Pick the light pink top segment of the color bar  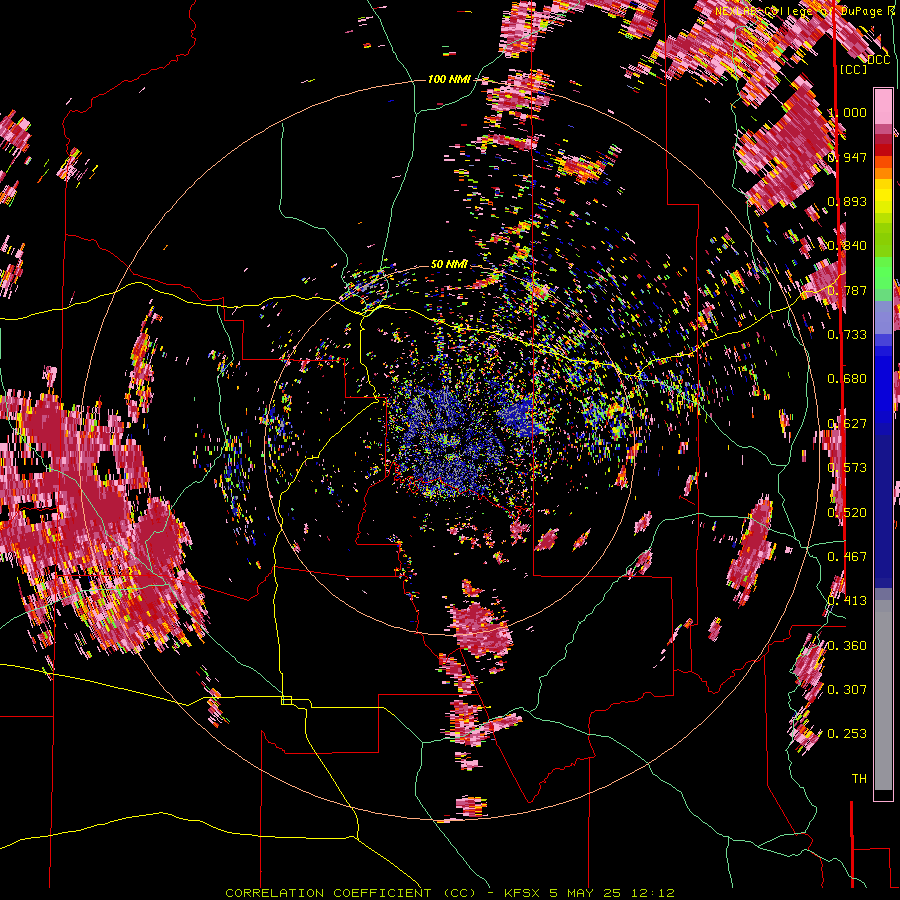click(883, 106)
